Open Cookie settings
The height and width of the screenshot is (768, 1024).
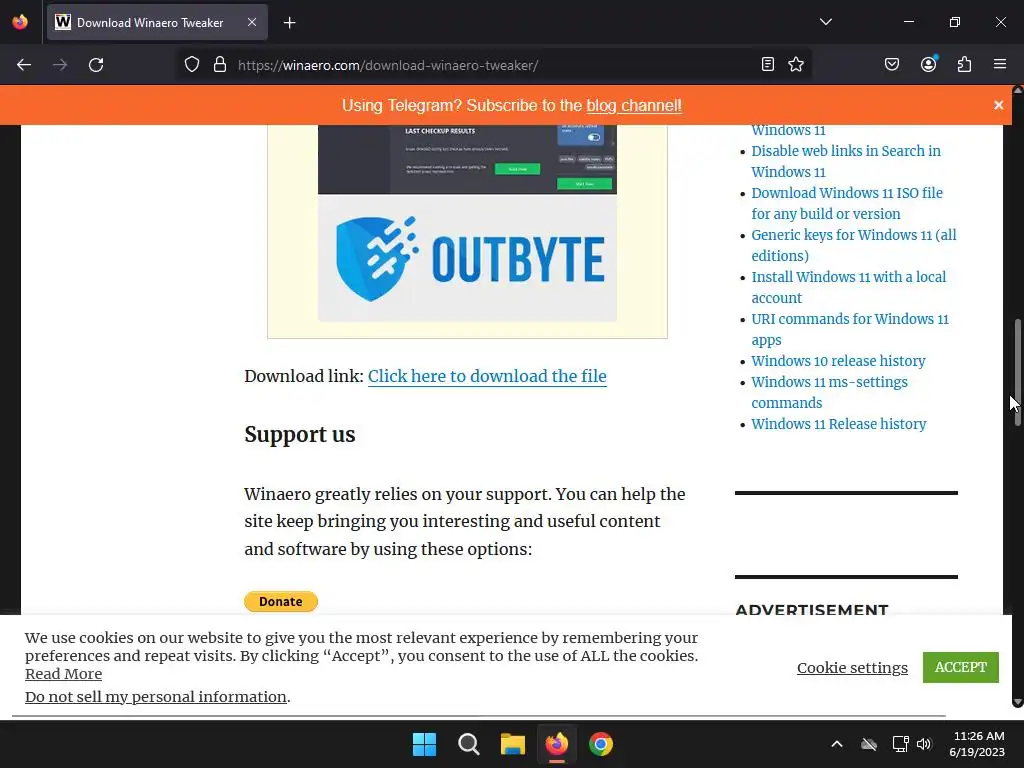852,667
